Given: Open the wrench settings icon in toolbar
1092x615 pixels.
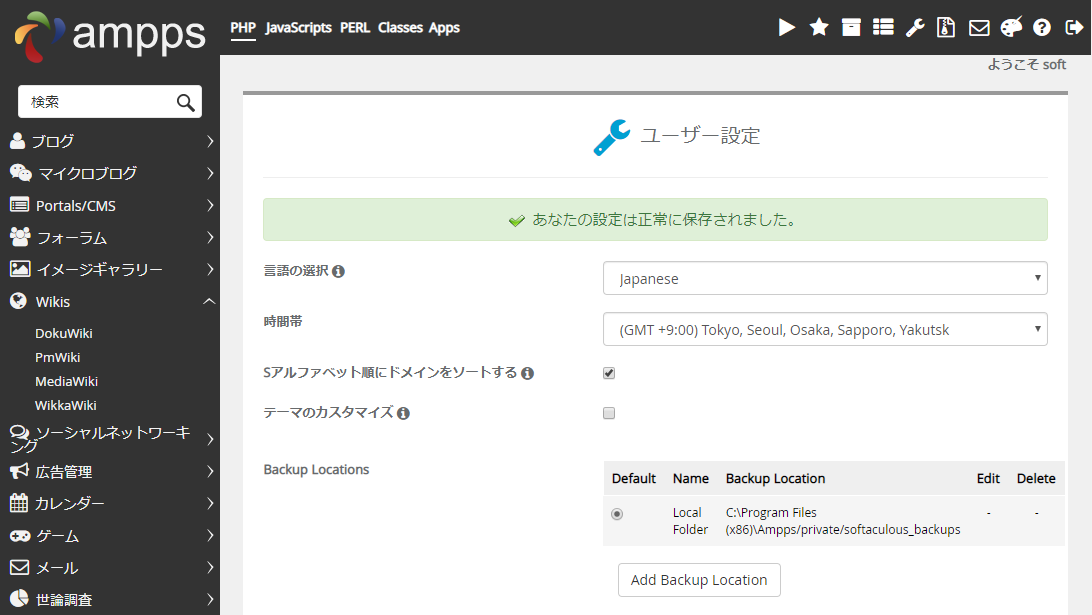Looking at the screenshot, I should coord(915,28).
